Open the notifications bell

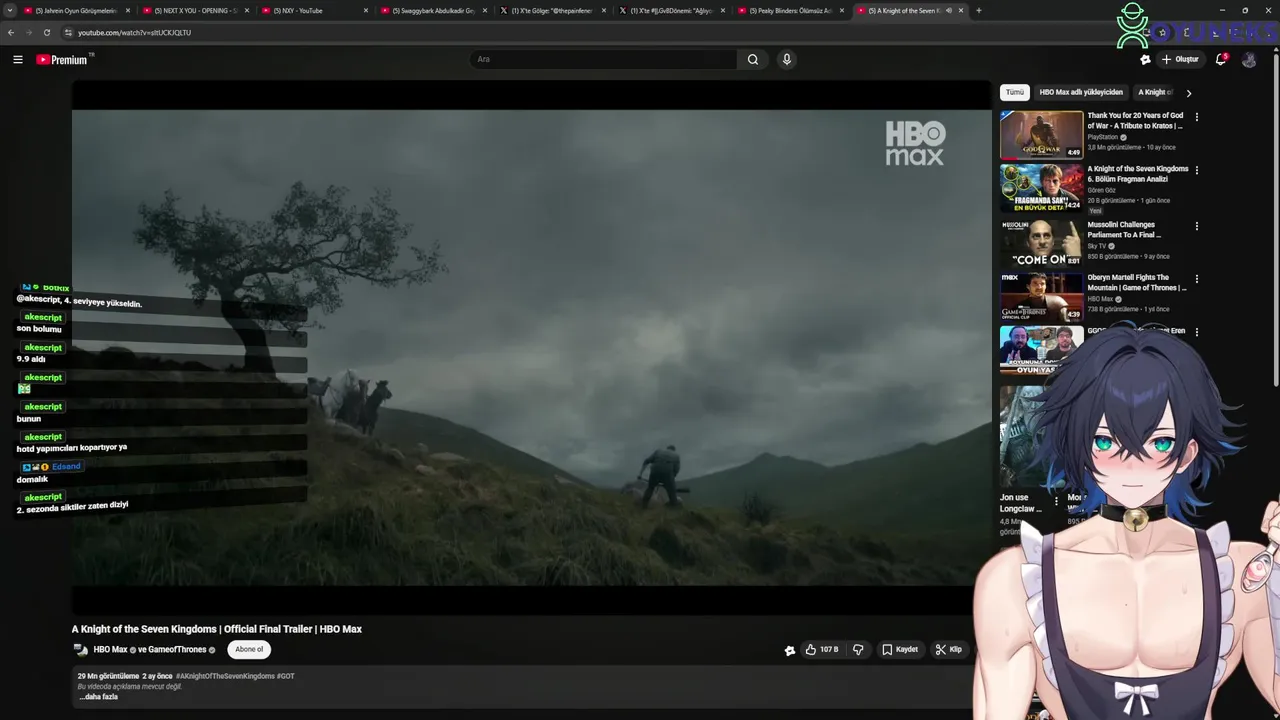pos(1221,59)
